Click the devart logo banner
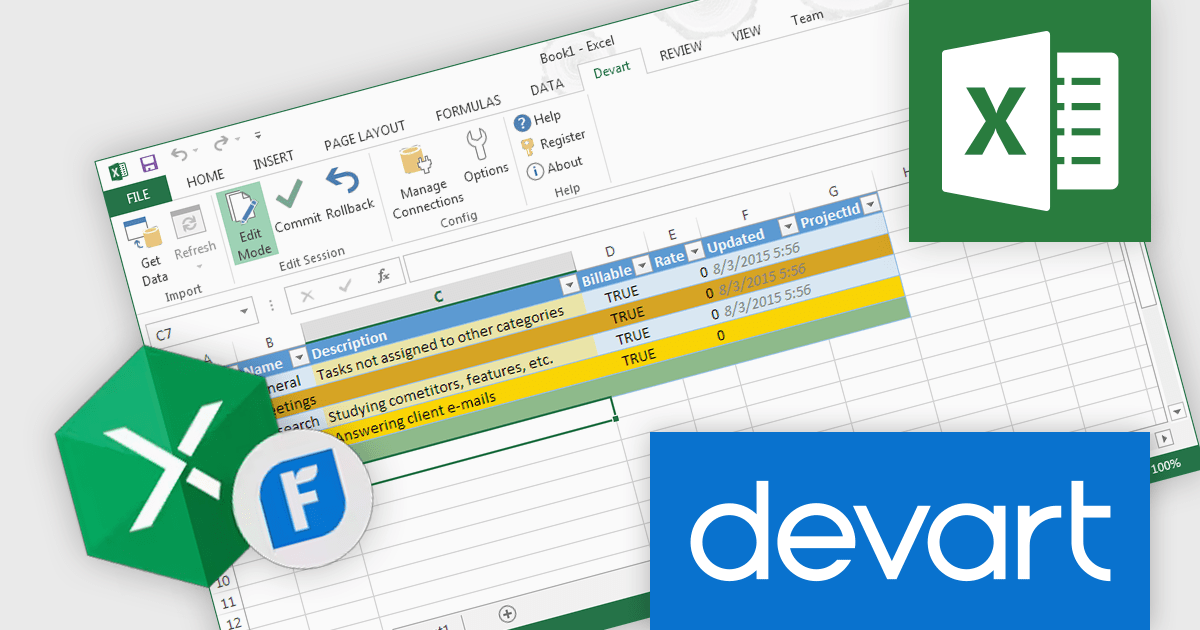Screen dimensions: 1200x630 click(900, 532)
